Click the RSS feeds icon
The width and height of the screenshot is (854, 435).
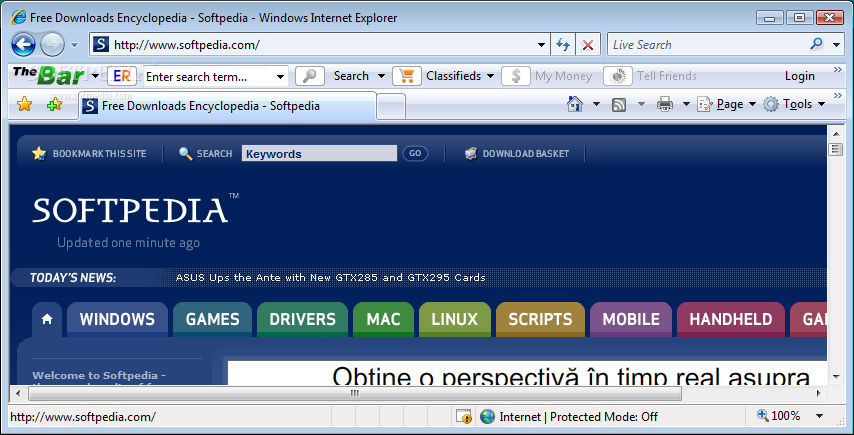[619, 105]
